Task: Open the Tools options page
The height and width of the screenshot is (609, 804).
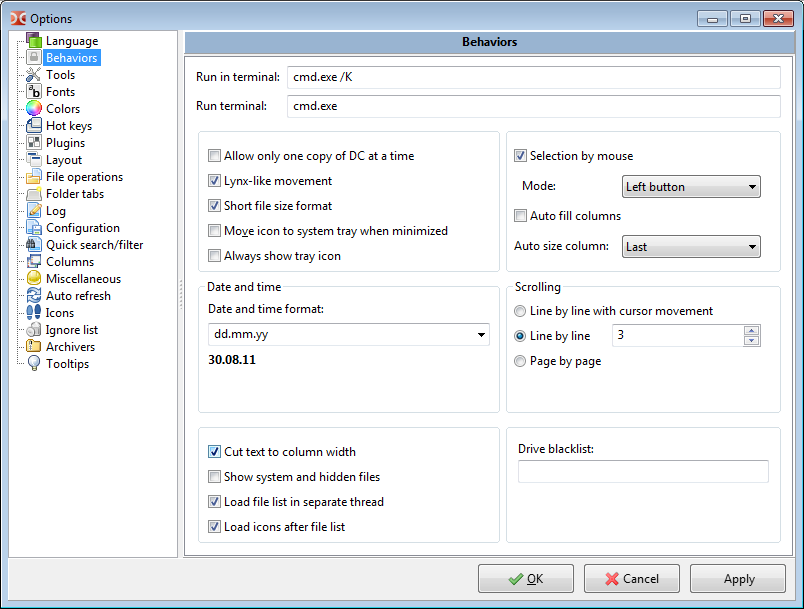Action: [x=61, y=75]
